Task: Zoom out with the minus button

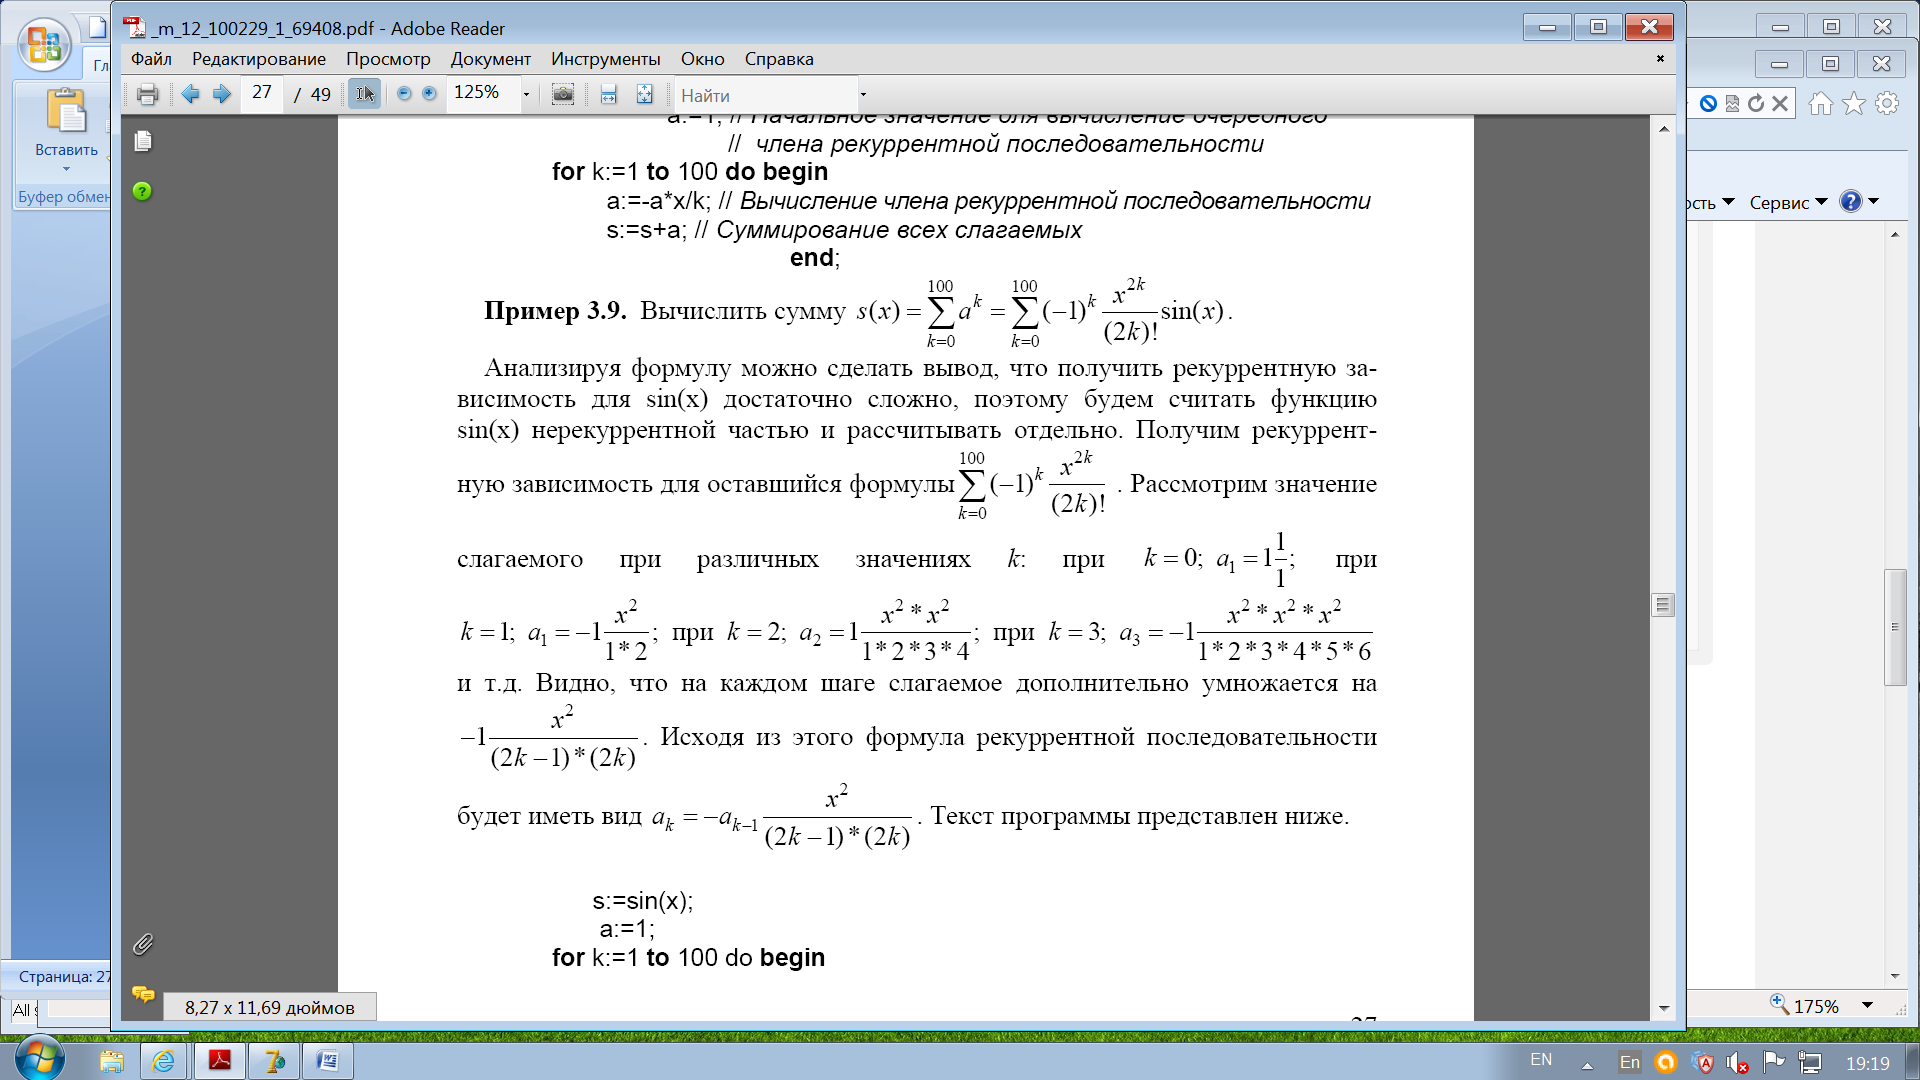Action: coord(404,94)
